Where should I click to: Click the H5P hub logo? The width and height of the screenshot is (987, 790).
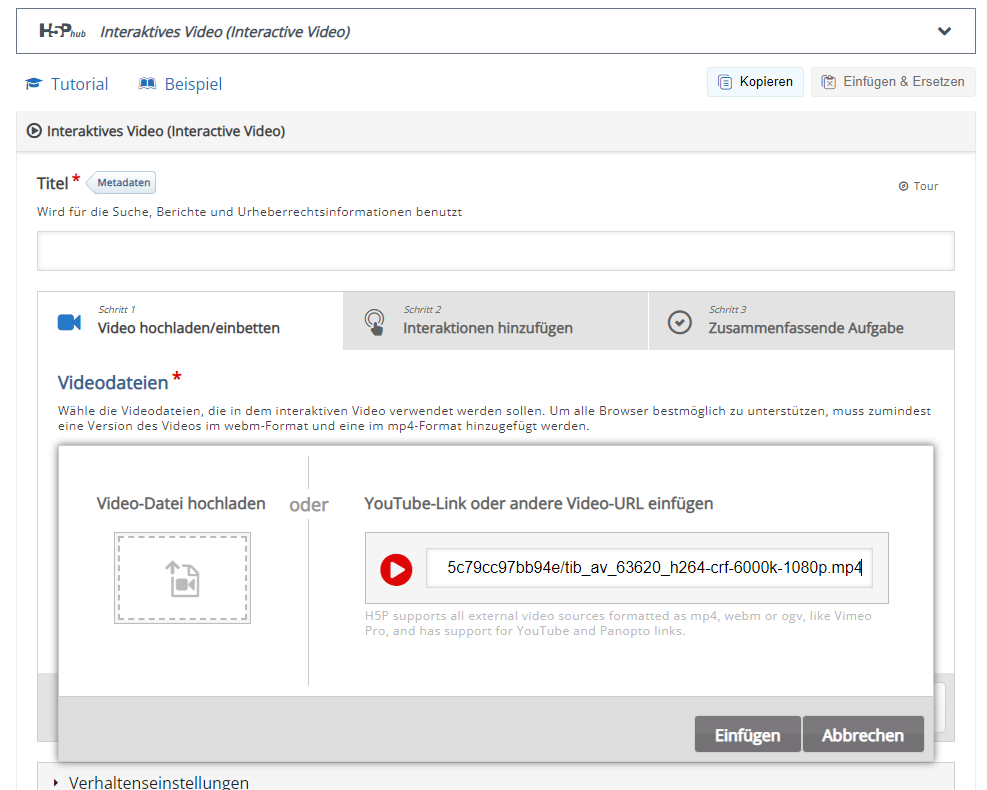click(62, 31)
